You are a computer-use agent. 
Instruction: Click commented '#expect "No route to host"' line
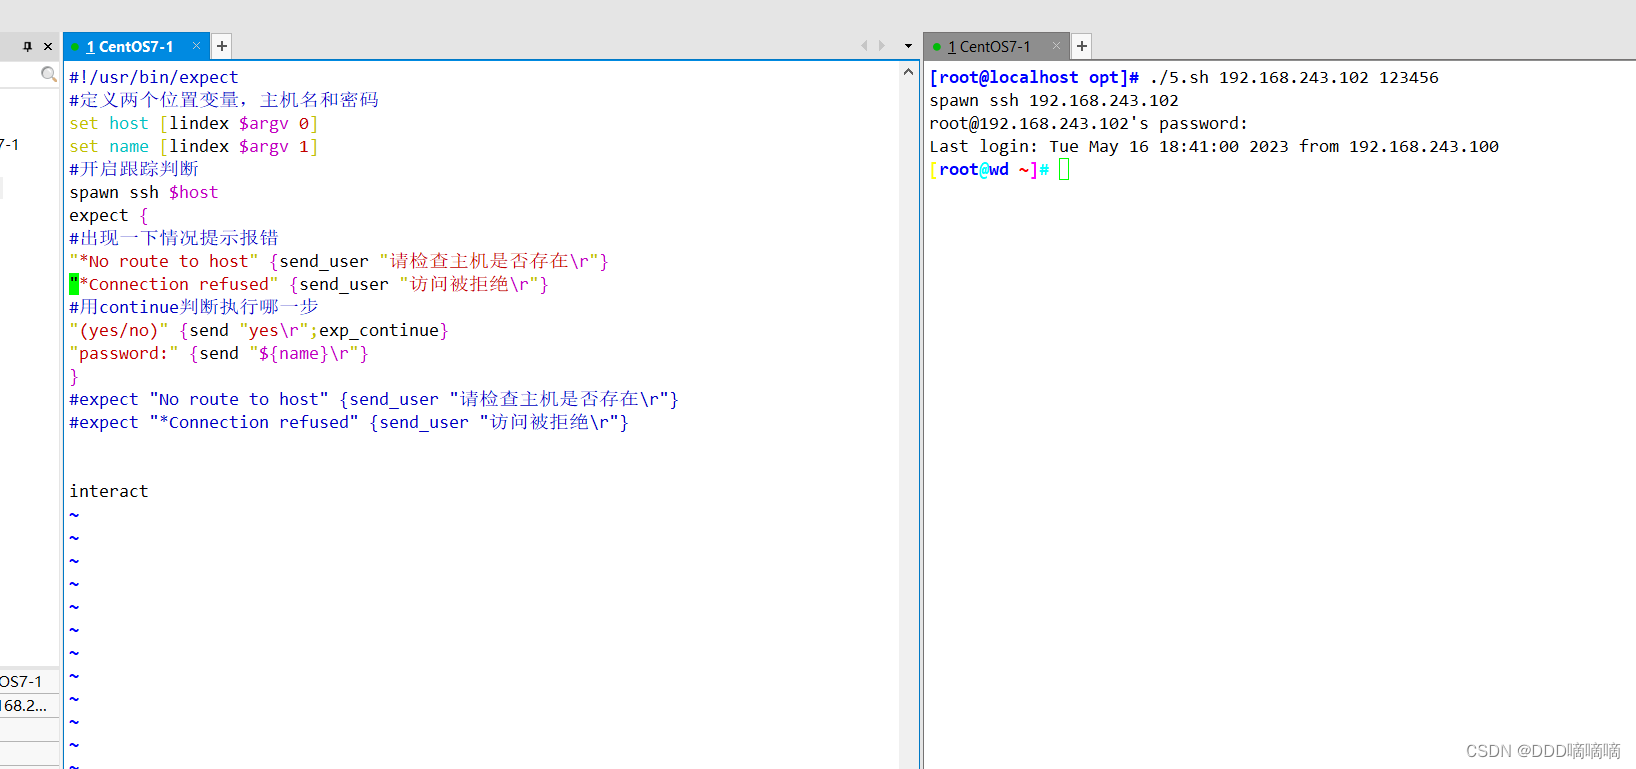[x=373, y=399]
